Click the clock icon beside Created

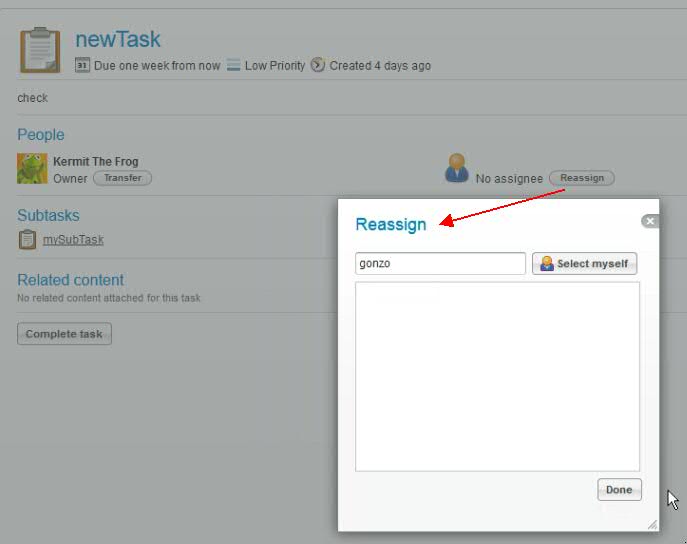tap(318, 65)
